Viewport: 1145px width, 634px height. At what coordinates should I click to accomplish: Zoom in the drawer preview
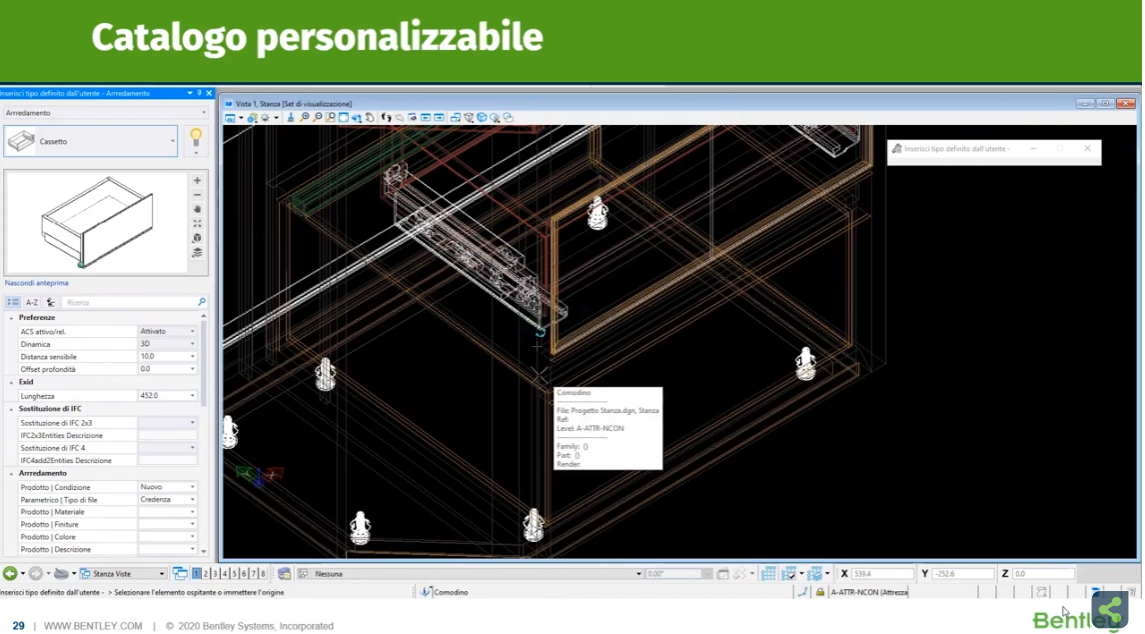[x=197, y=181]
